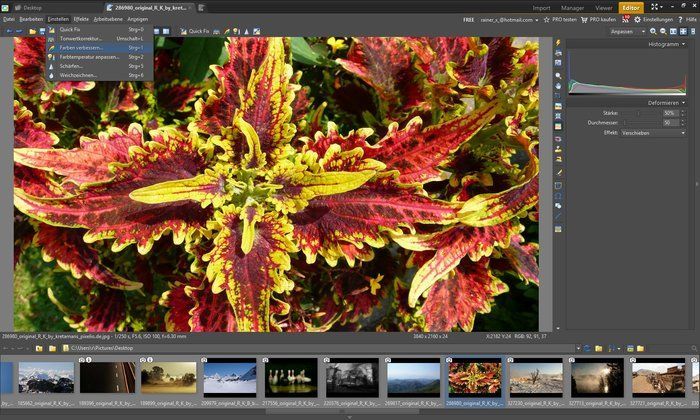
Task: Click the zoom out magnifier icon
Action: coord(663,31)
